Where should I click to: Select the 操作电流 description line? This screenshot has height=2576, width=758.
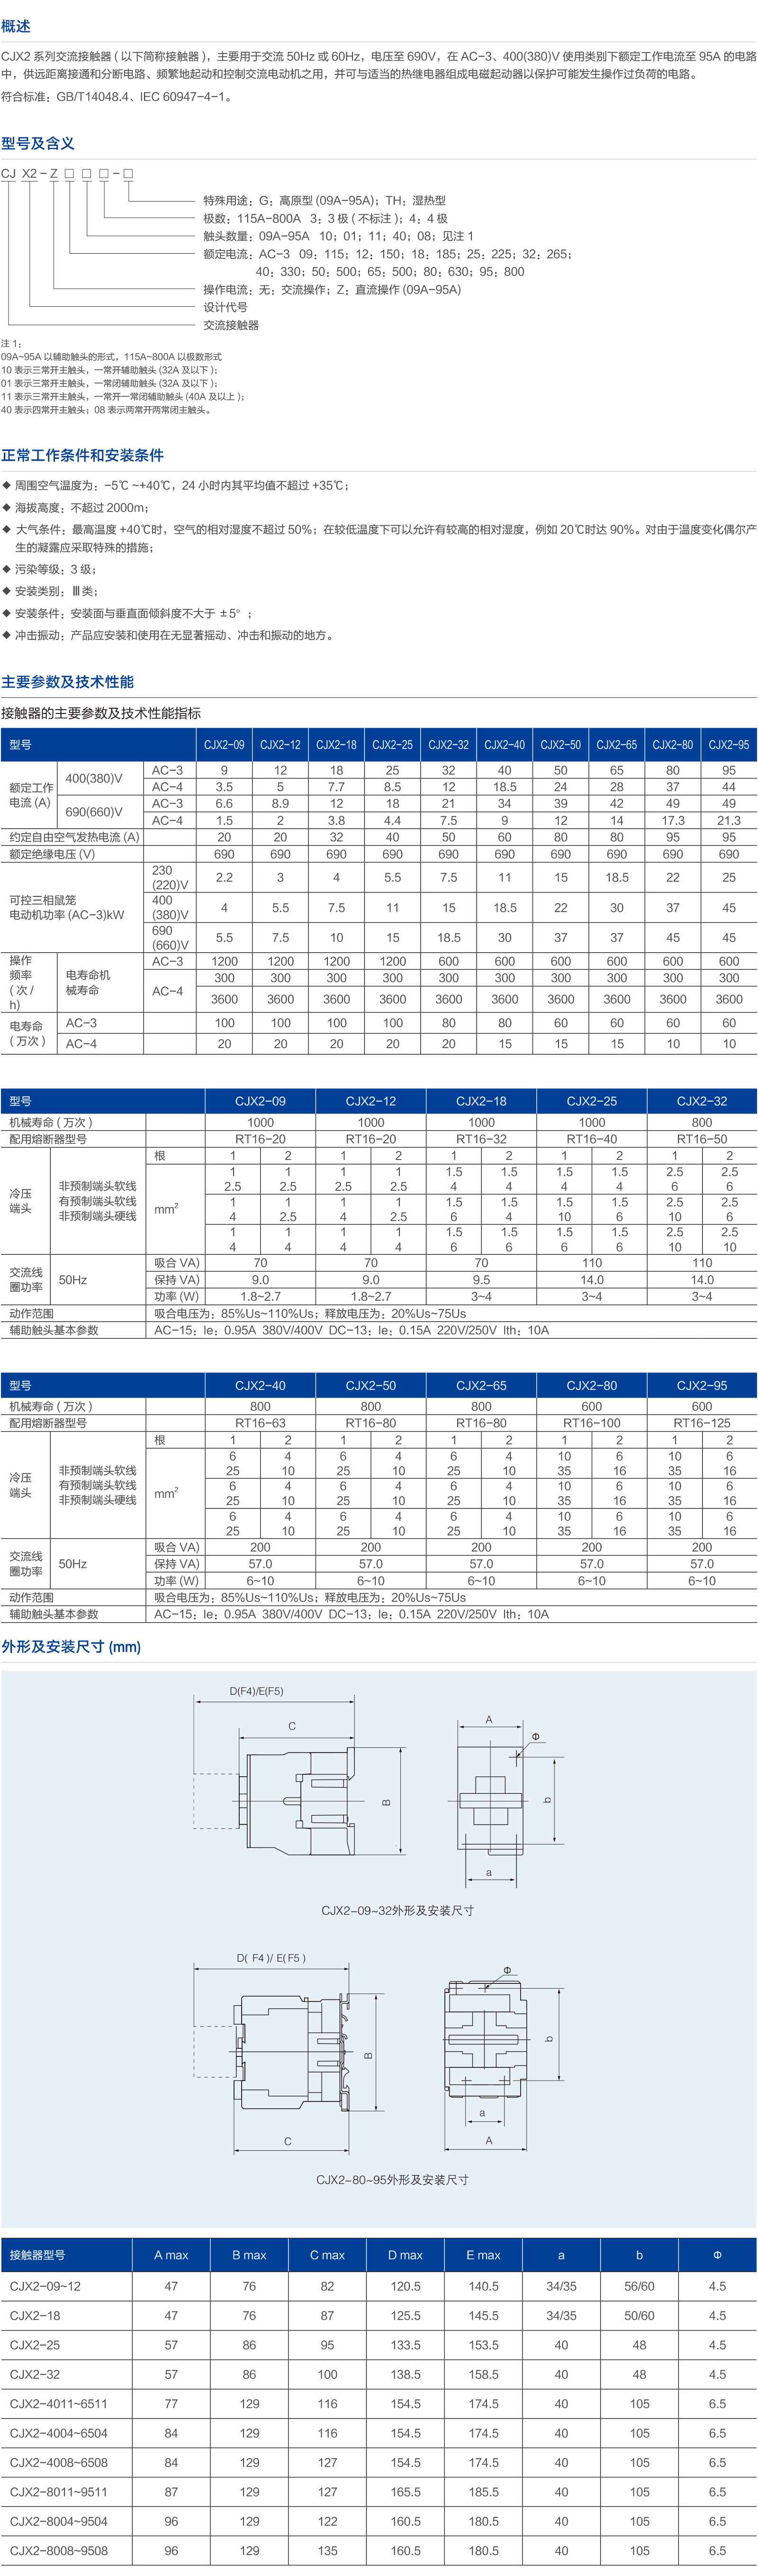coord(332,289)
